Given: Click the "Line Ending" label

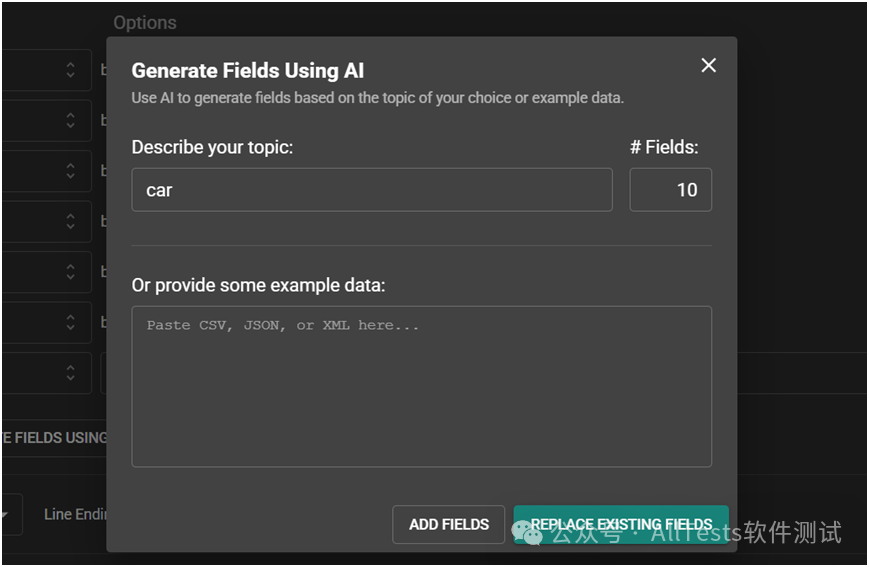Looking at the screenshot, I should (75, 514).
